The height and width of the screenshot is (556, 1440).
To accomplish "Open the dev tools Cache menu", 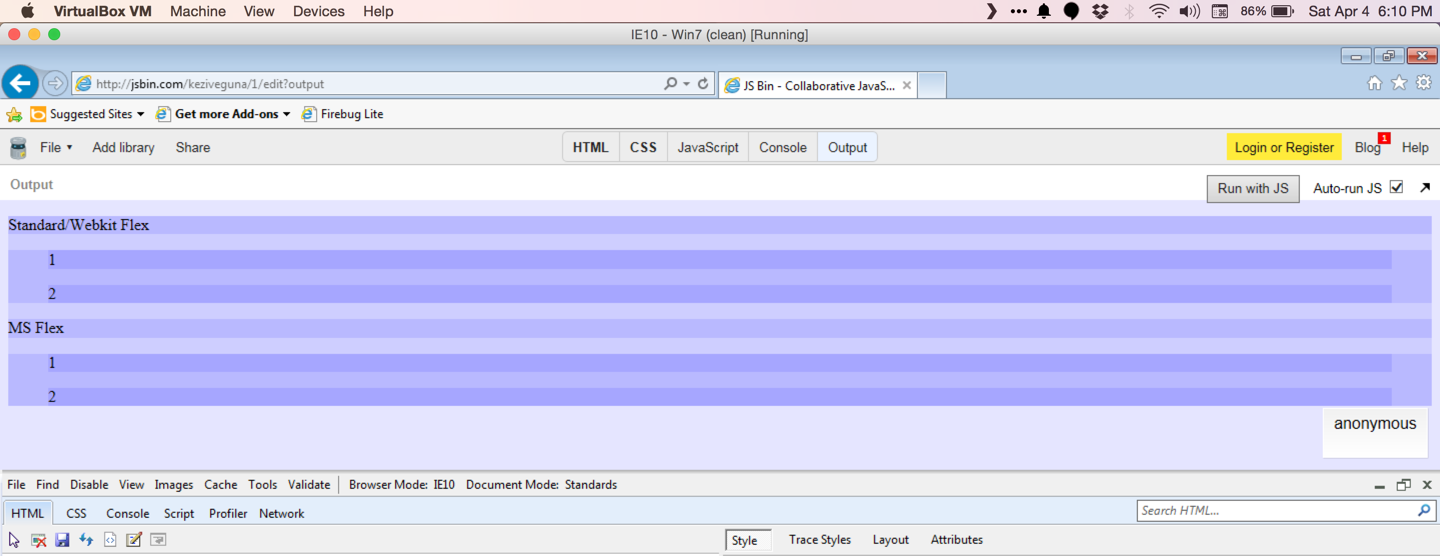I will 221,485.
